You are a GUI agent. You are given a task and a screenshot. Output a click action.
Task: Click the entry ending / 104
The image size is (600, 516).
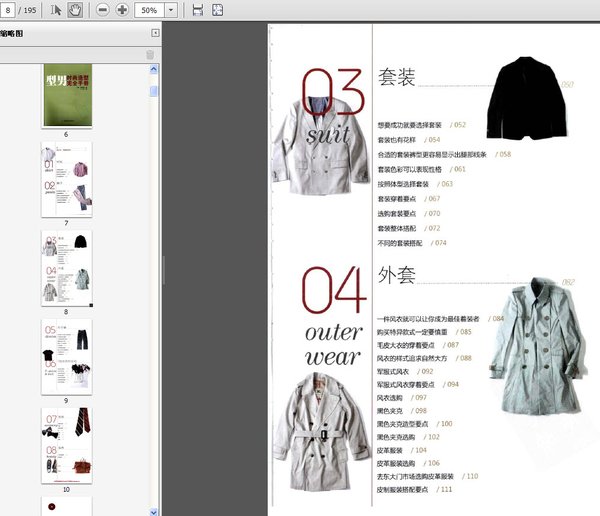pos(402,451)
